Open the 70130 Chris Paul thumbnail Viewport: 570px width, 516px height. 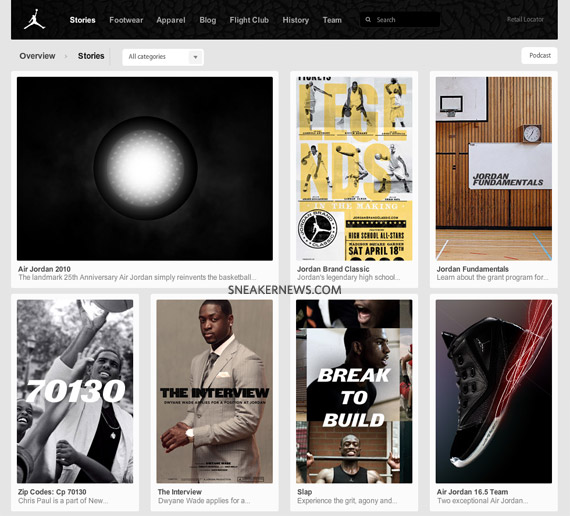(x=75, y=391)
